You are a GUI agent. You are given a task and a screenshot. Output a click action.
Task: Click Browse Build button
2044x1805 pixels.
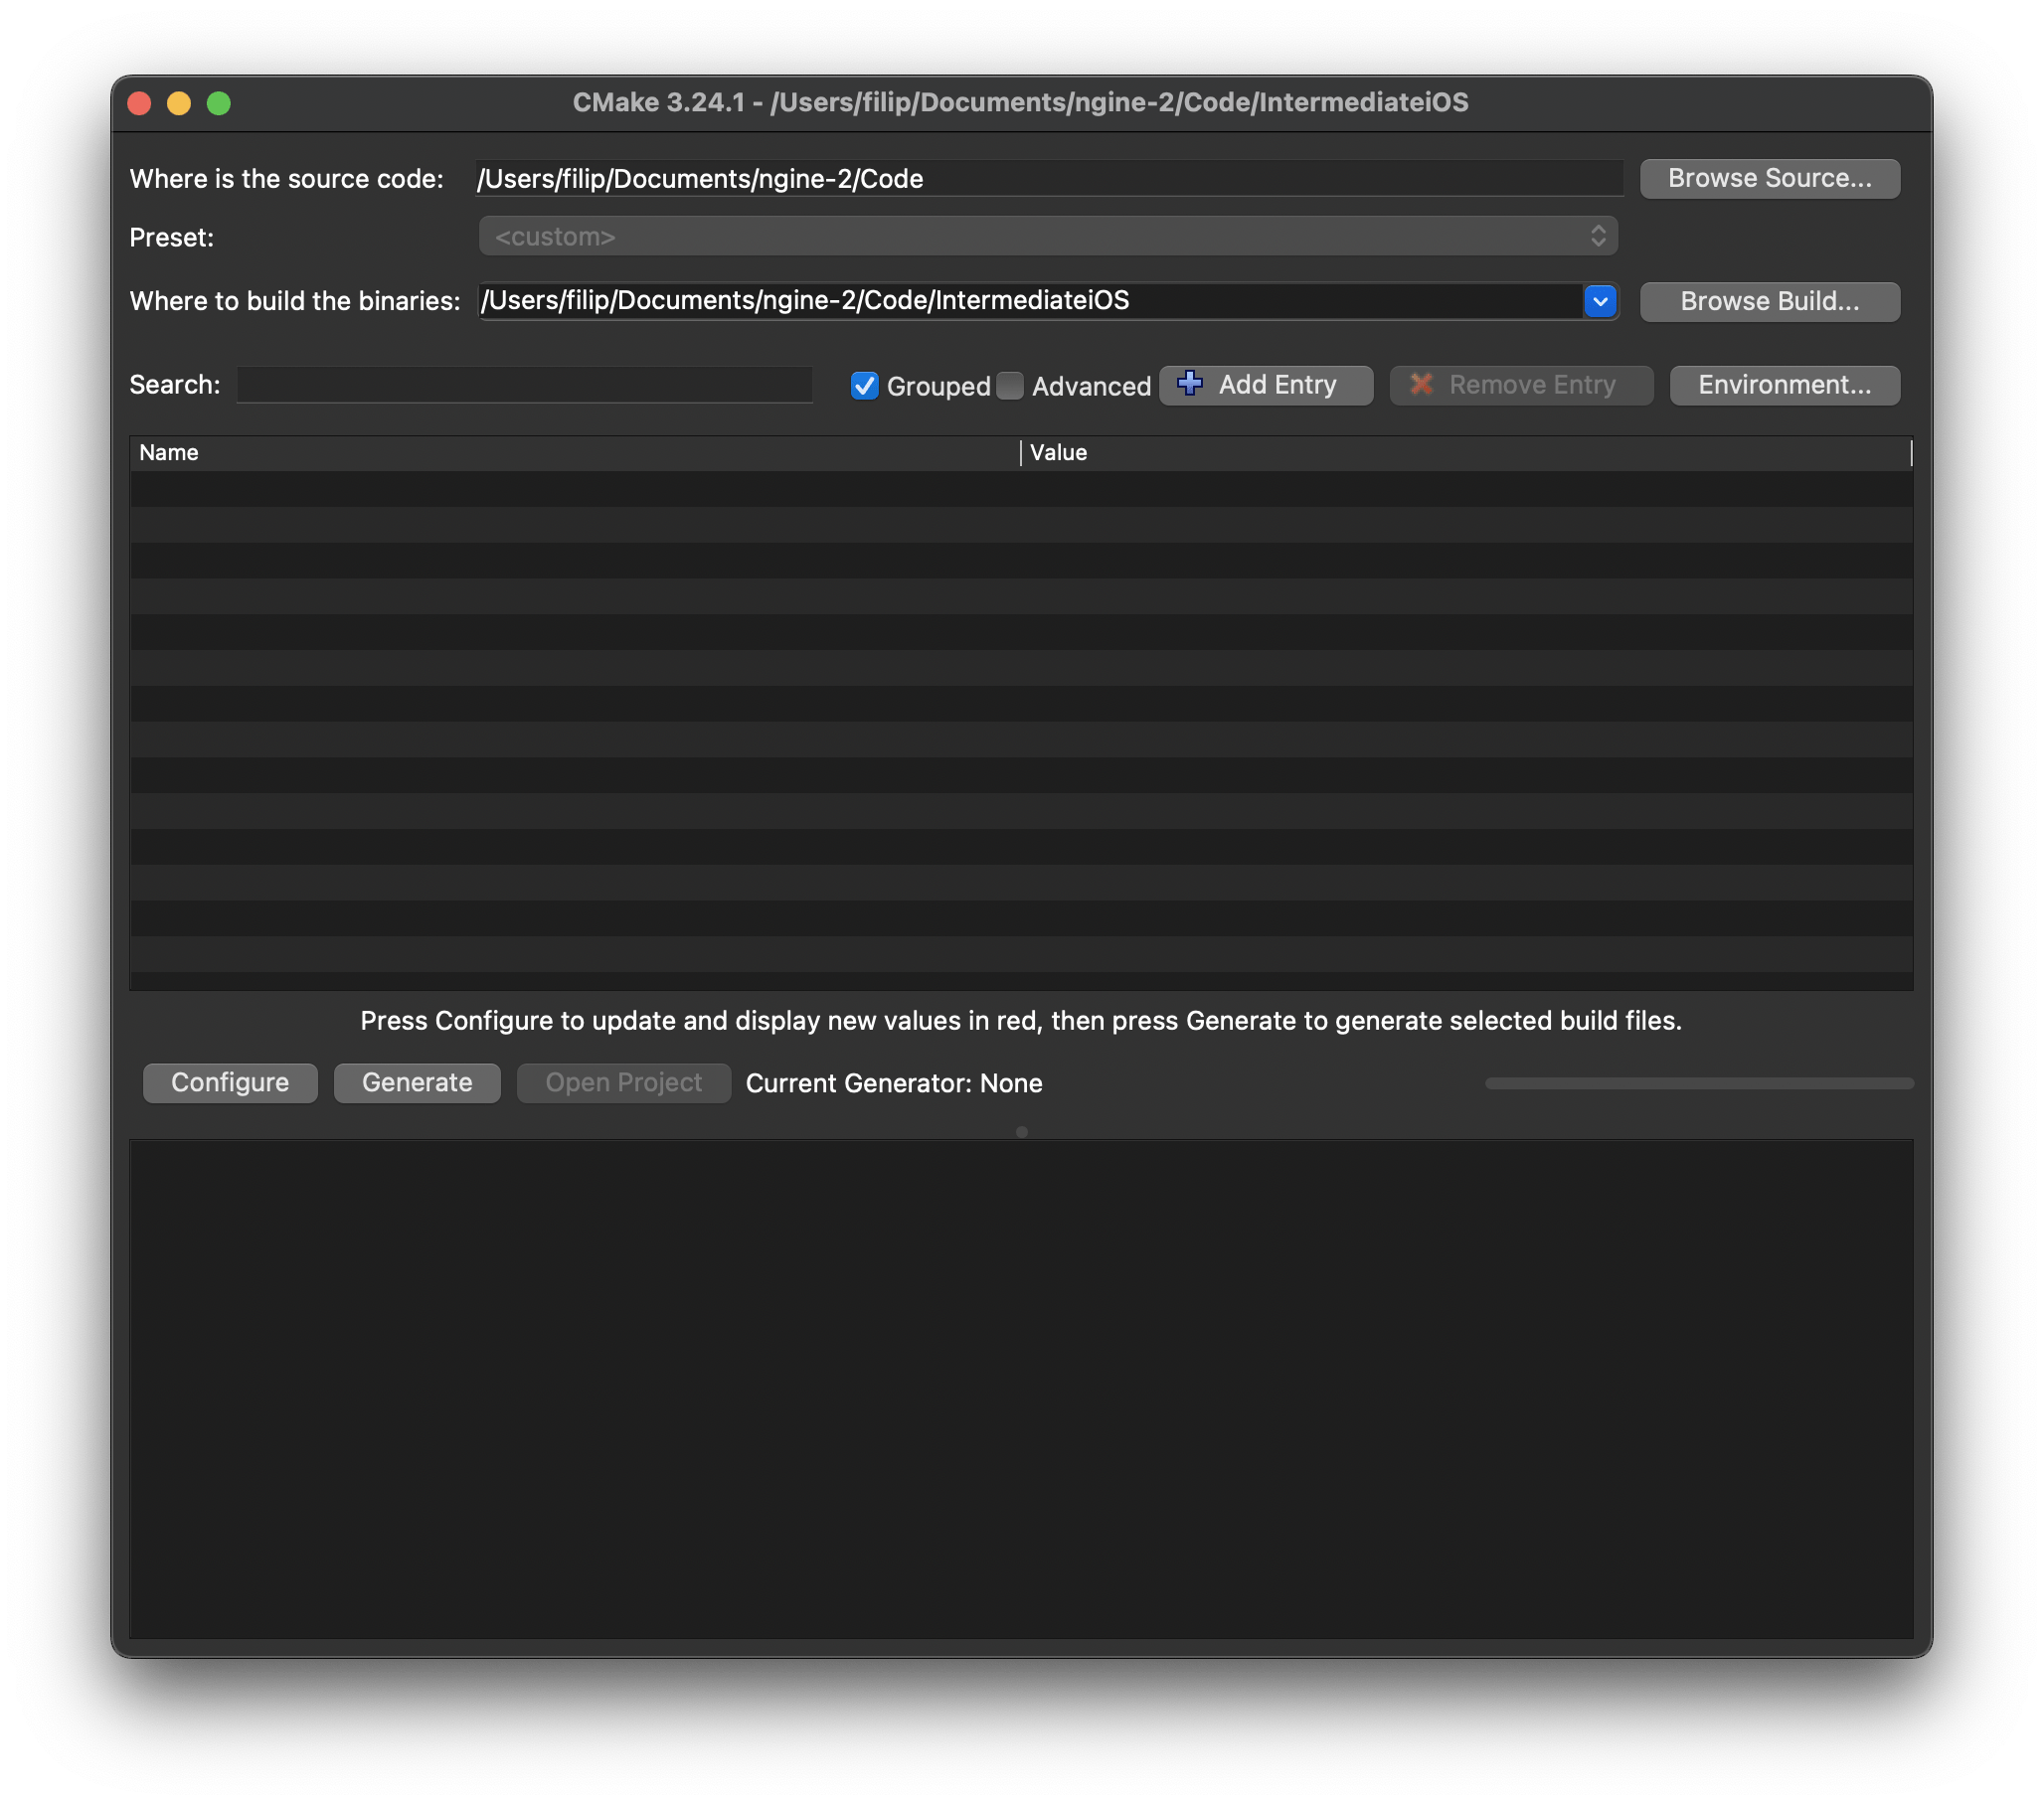pyautogui.click(x=1769, y=301)
